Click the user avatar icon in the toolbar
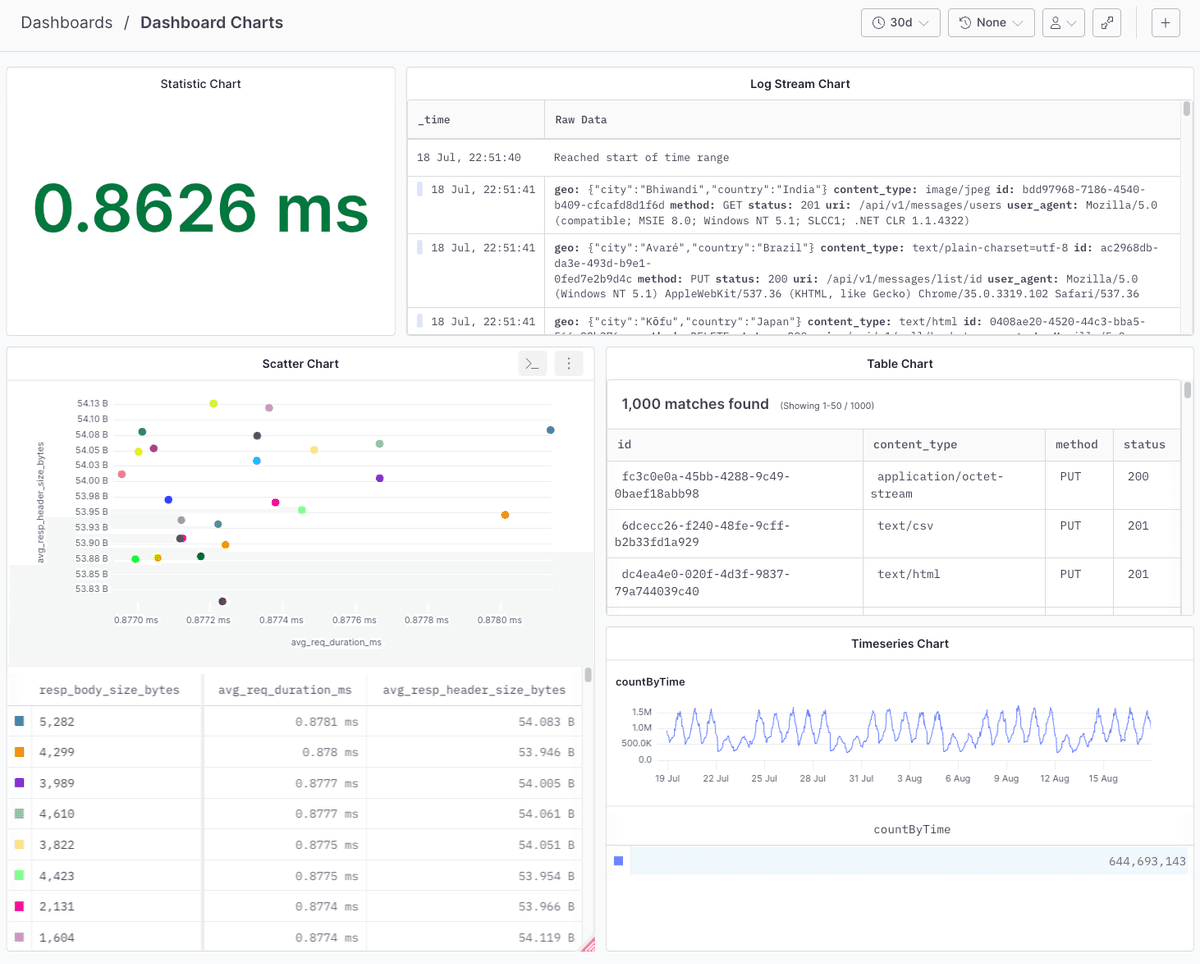 click(1055, 22)
